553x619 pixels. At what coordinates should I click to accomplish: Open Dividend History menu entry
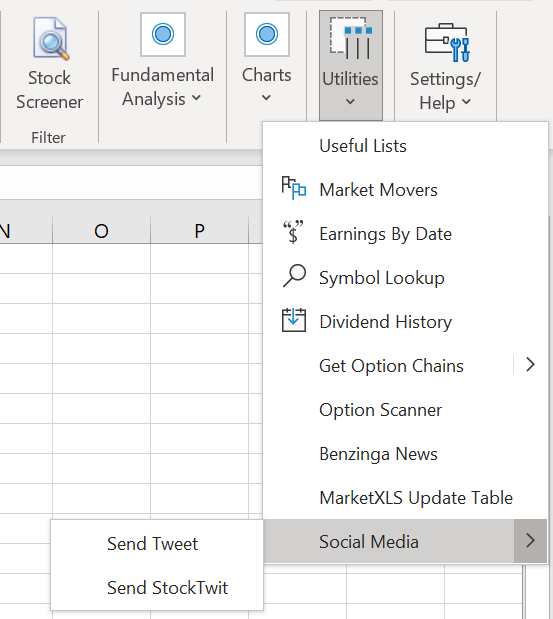[405, 322]
